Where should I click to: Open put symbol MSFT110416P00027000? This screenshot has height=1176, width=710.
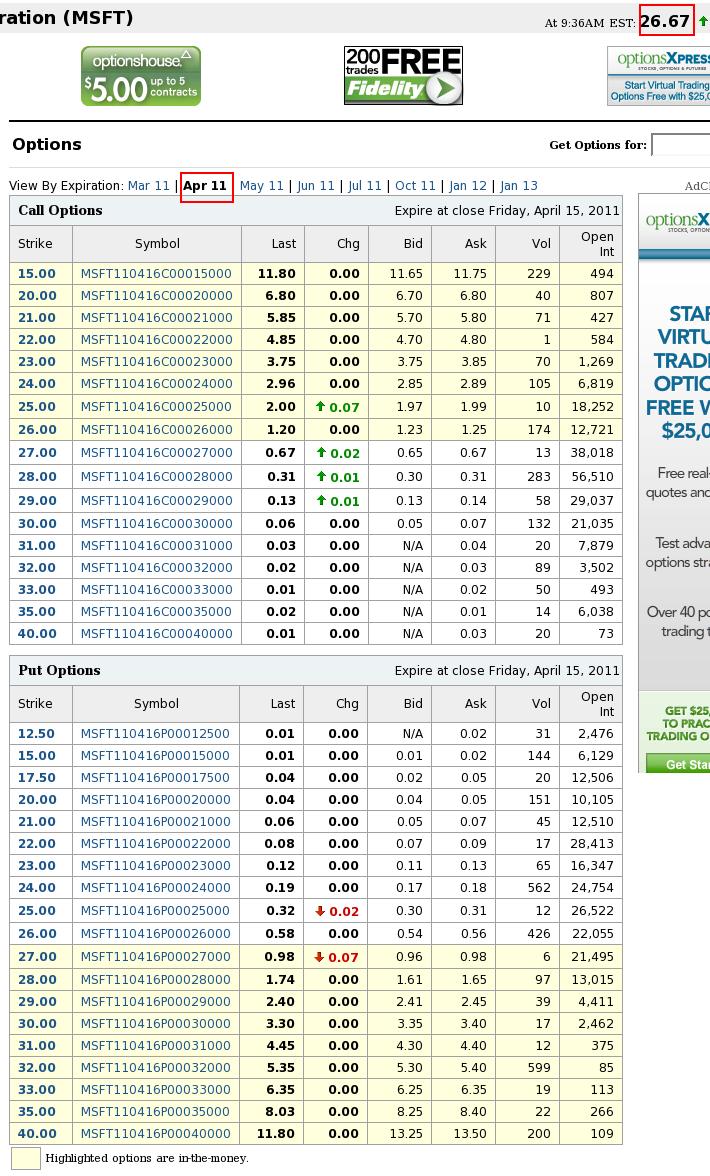click(155, 957)
